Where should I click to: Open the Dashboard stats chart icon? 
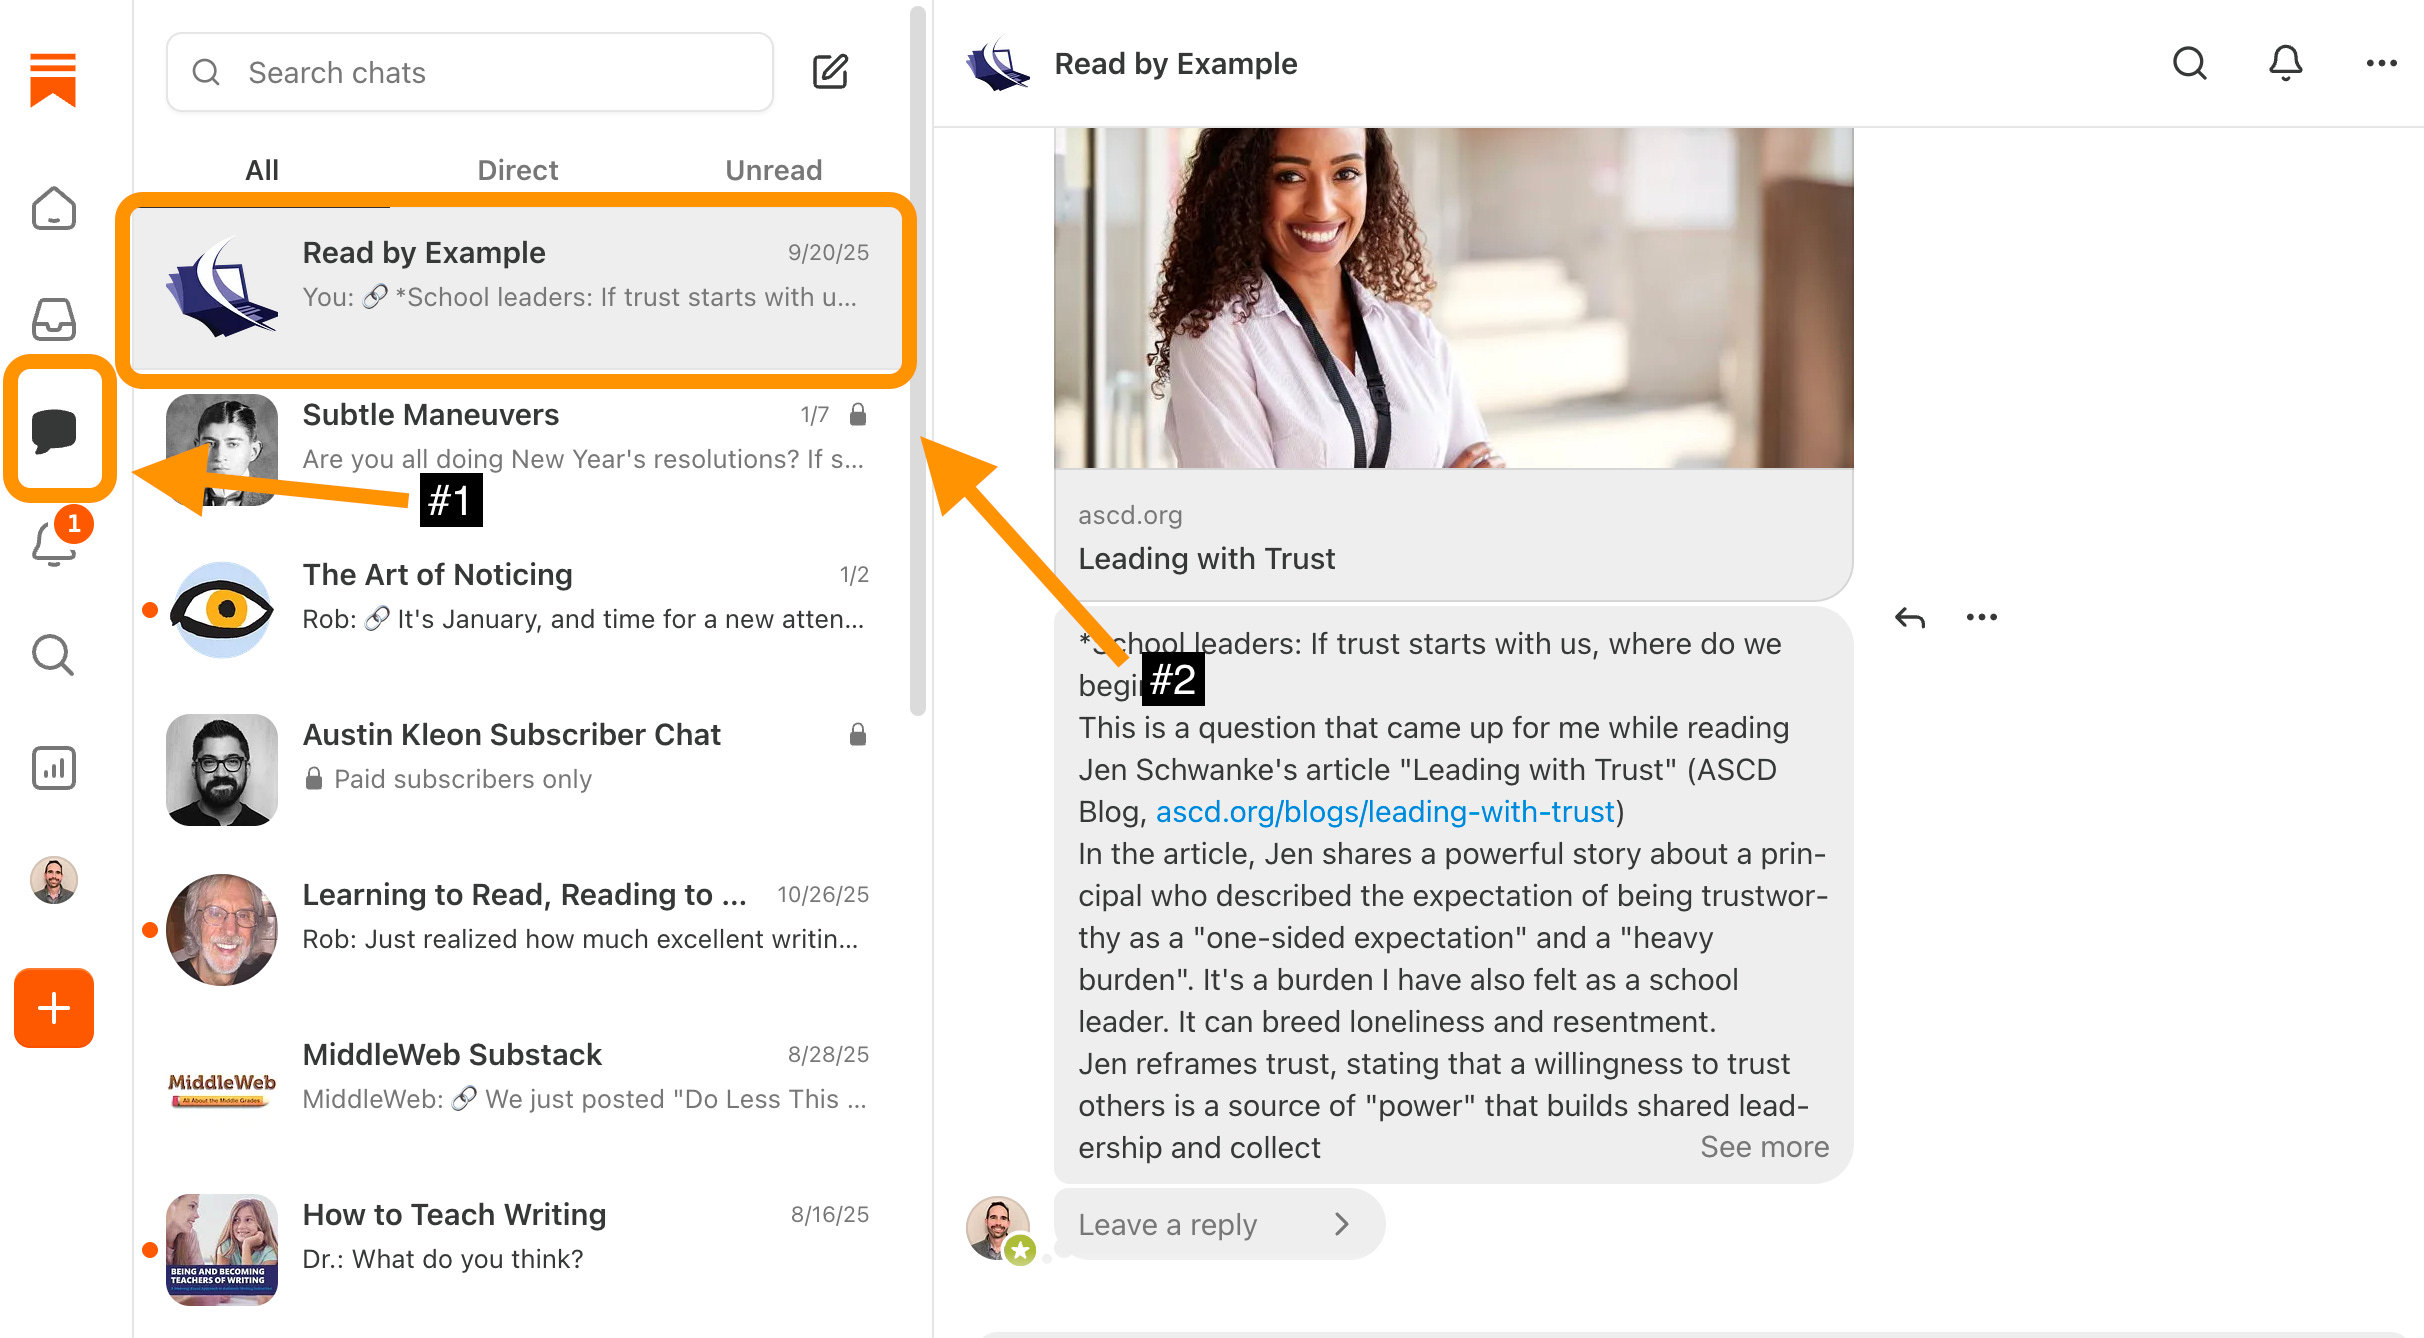(x=53, y=768)
